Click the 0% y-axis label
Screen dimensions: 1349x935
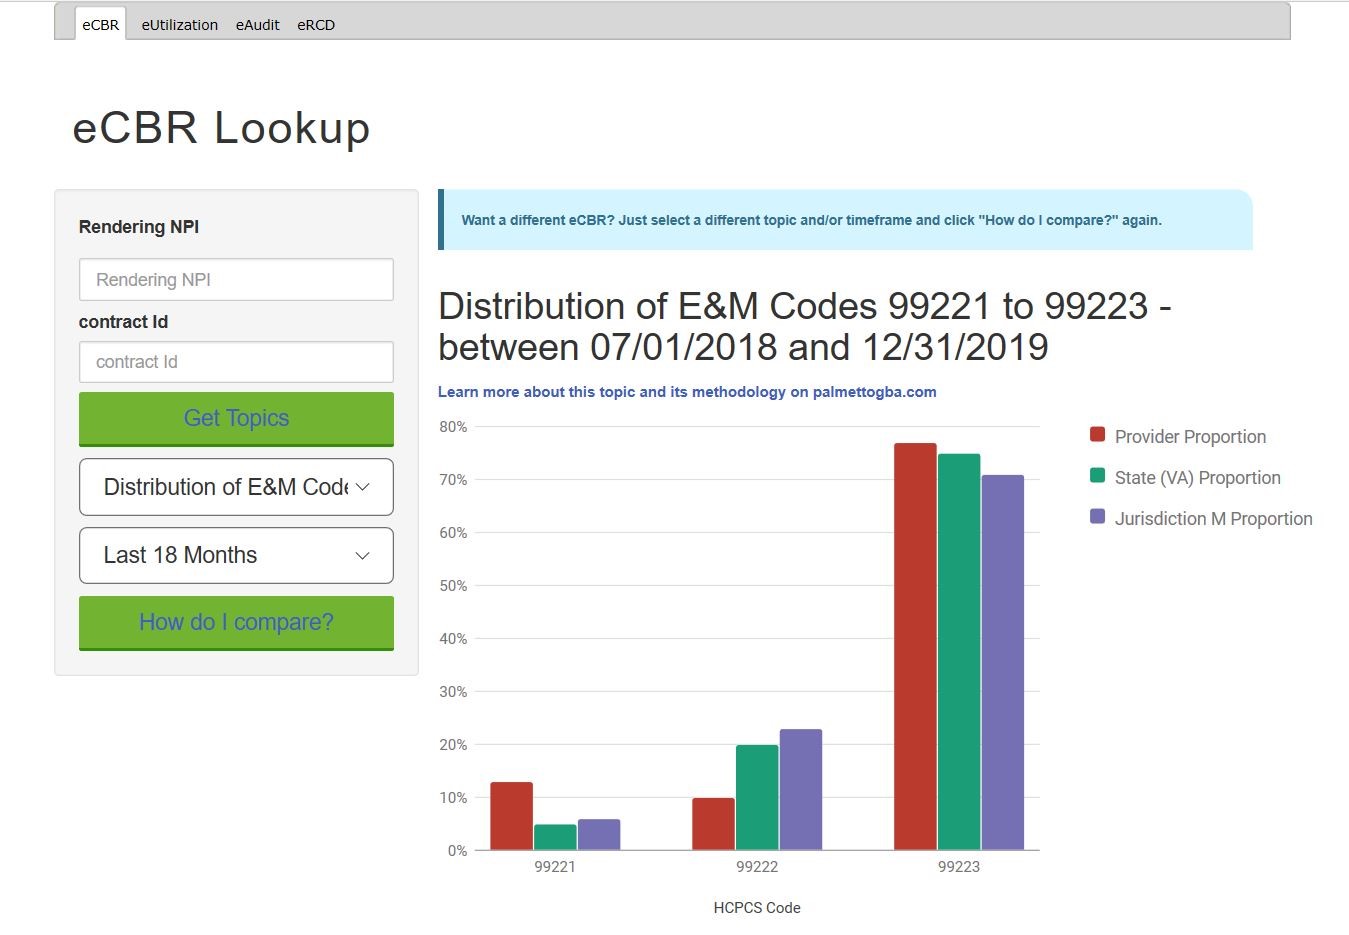point(457,851)
